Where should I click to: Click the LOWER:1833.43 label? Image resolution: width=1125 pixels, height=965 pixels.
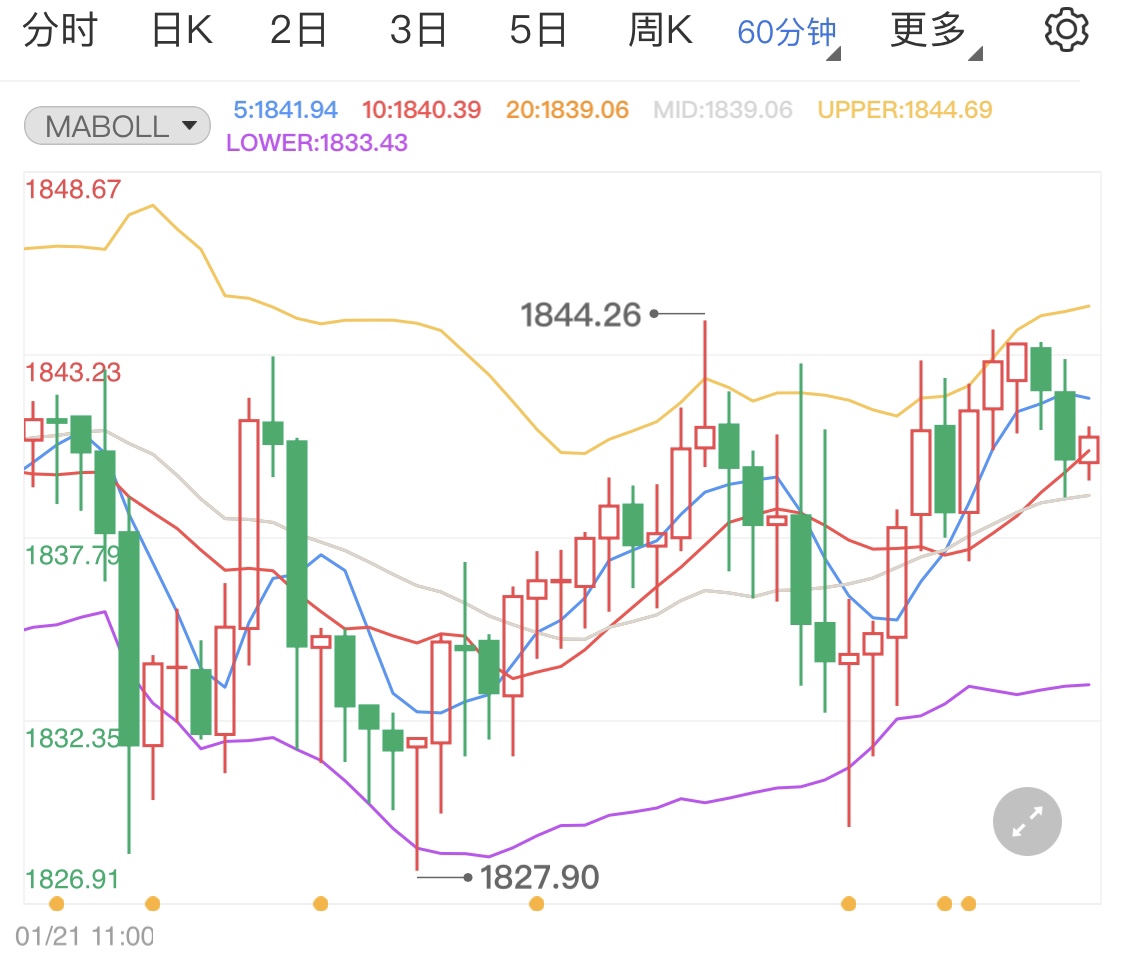click(x=316, y=143)
